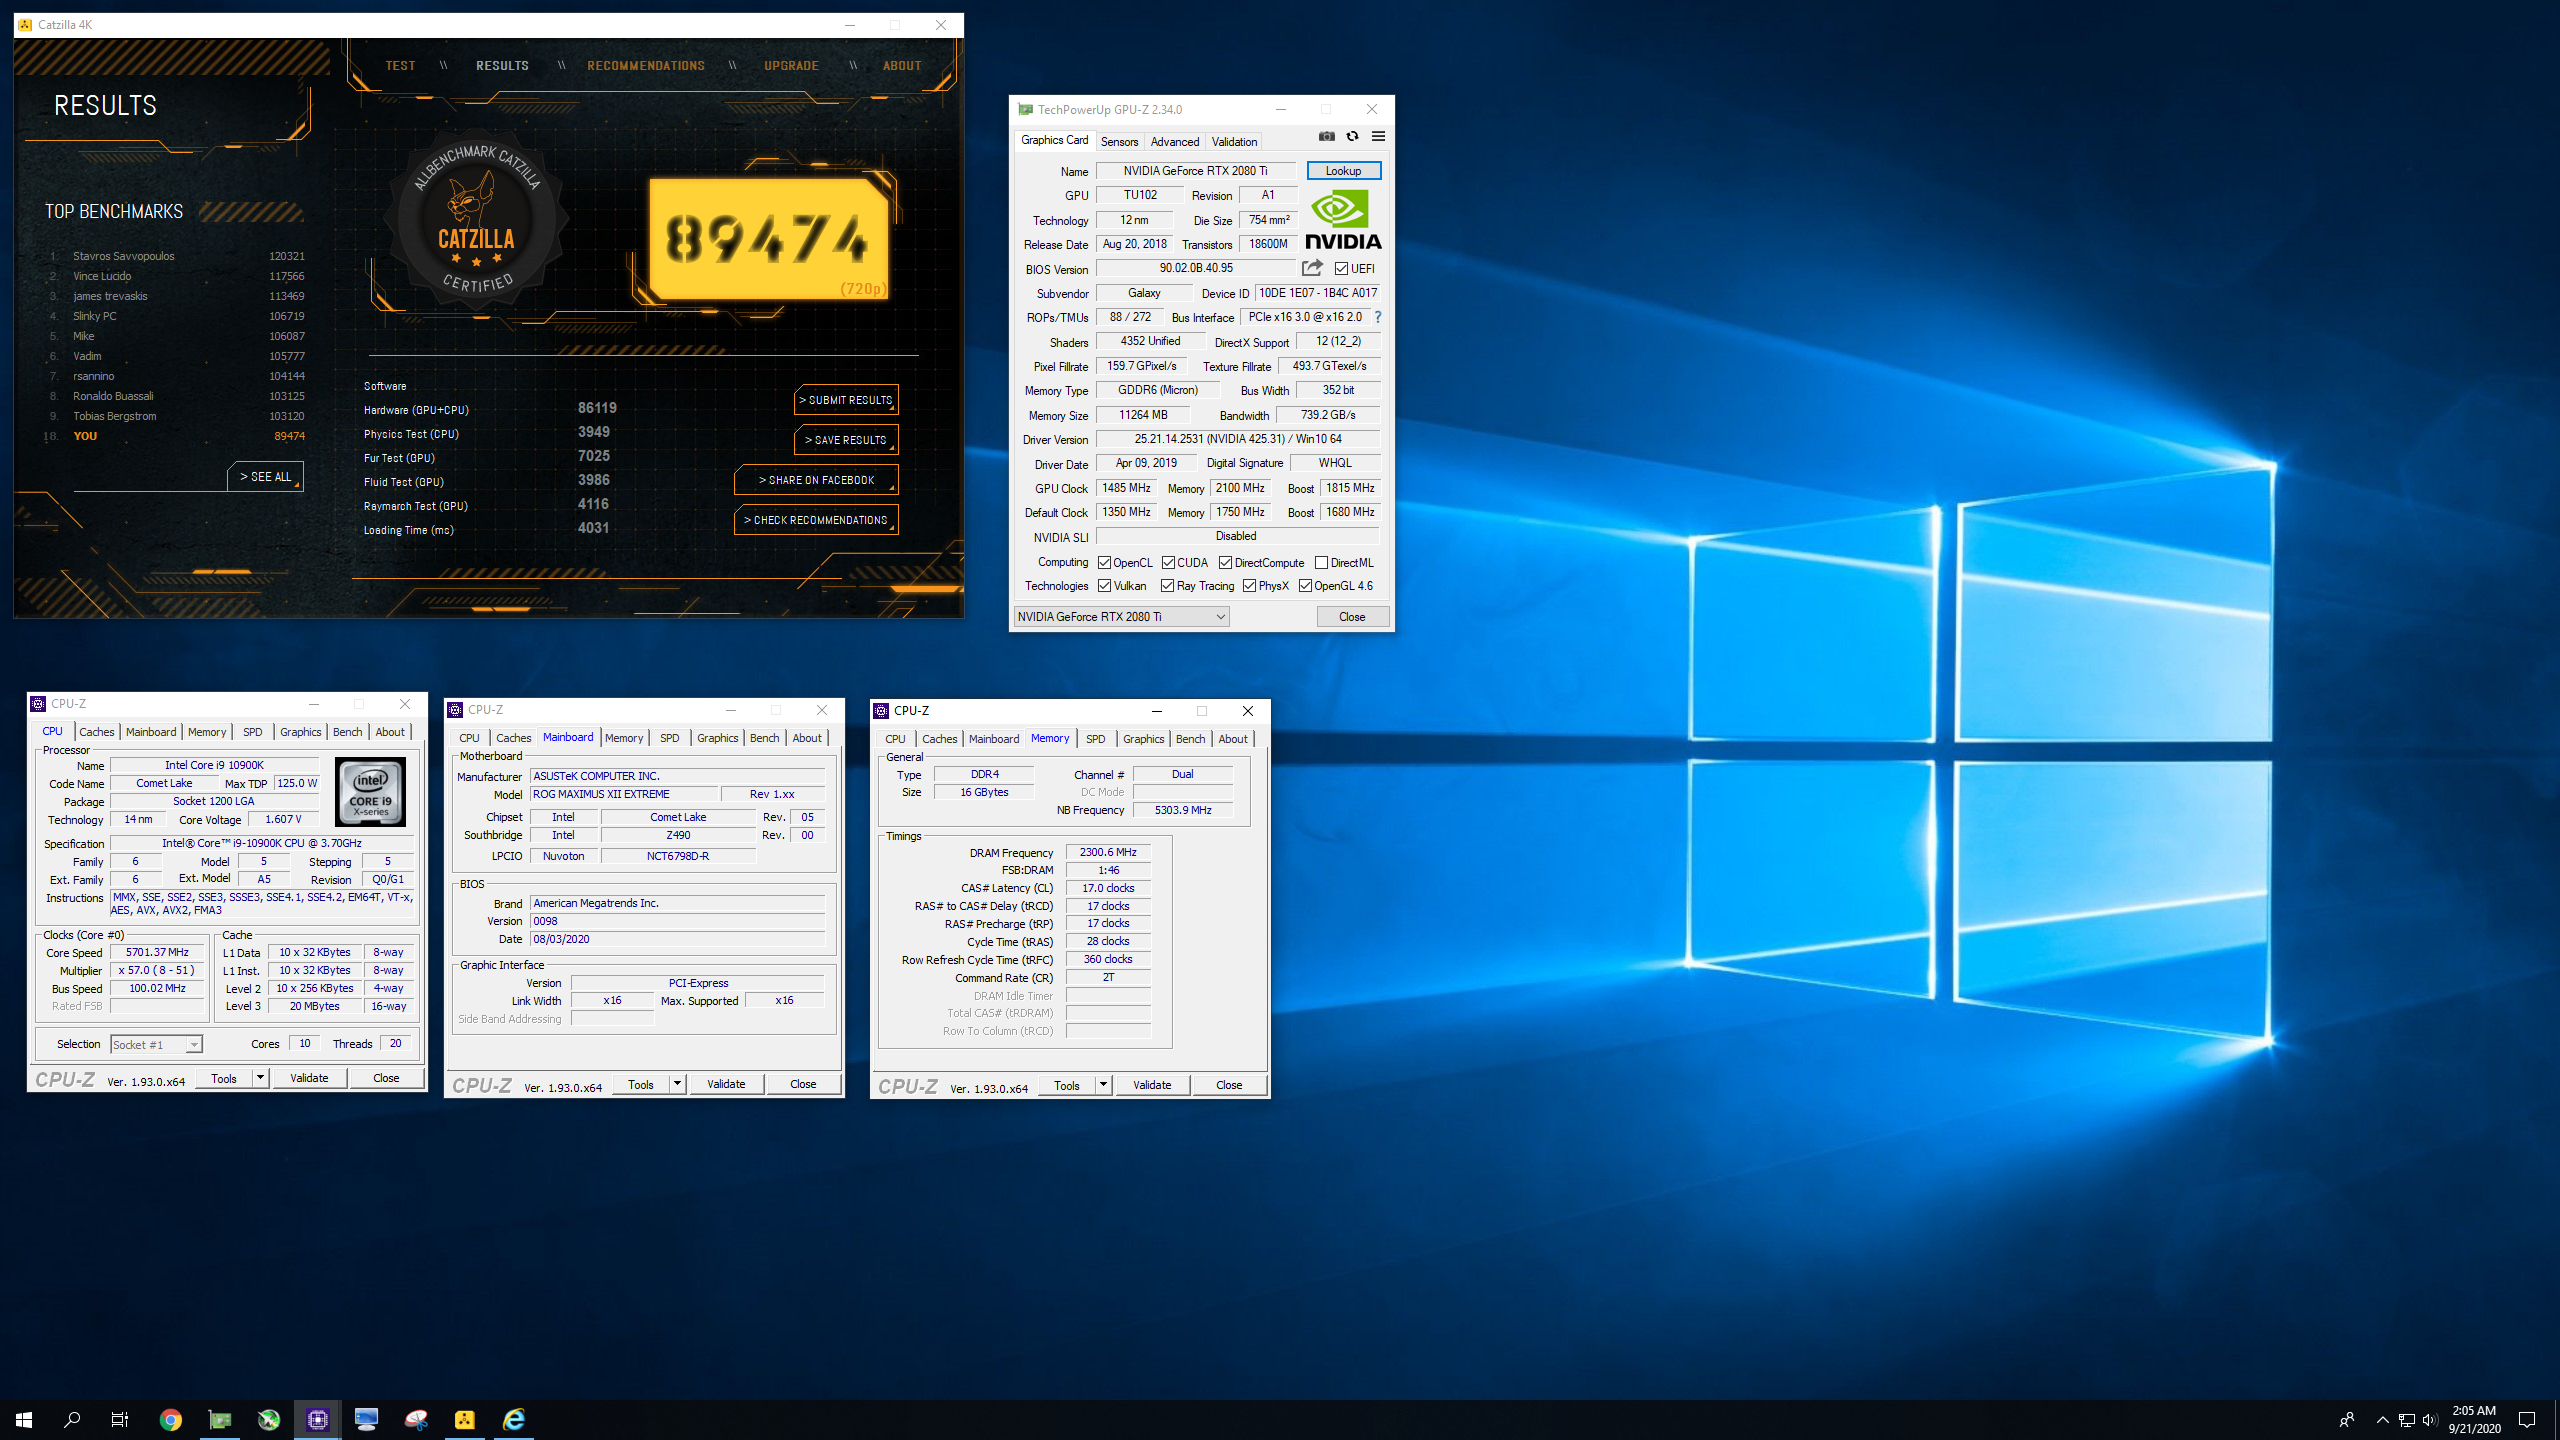The height and width of the screenshot is (1440, 2560).
Task: Click Save Results in Catzilla
Action: coord(846,440)
